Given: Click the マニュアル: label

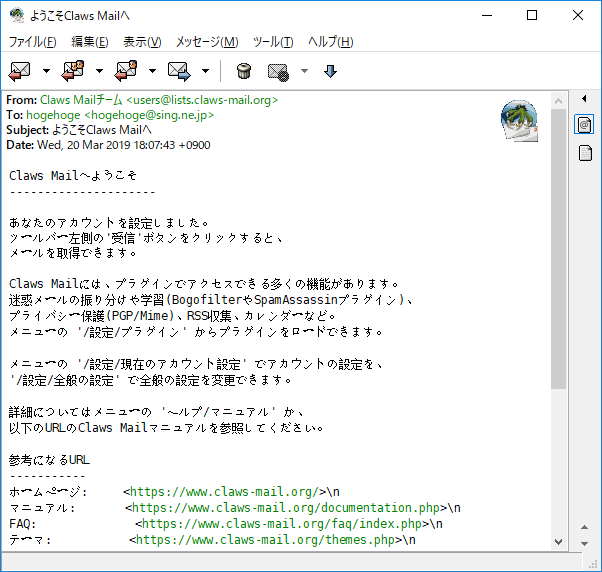Looking at the screenshot, I should pyautogui.click(x=42, y=508).
